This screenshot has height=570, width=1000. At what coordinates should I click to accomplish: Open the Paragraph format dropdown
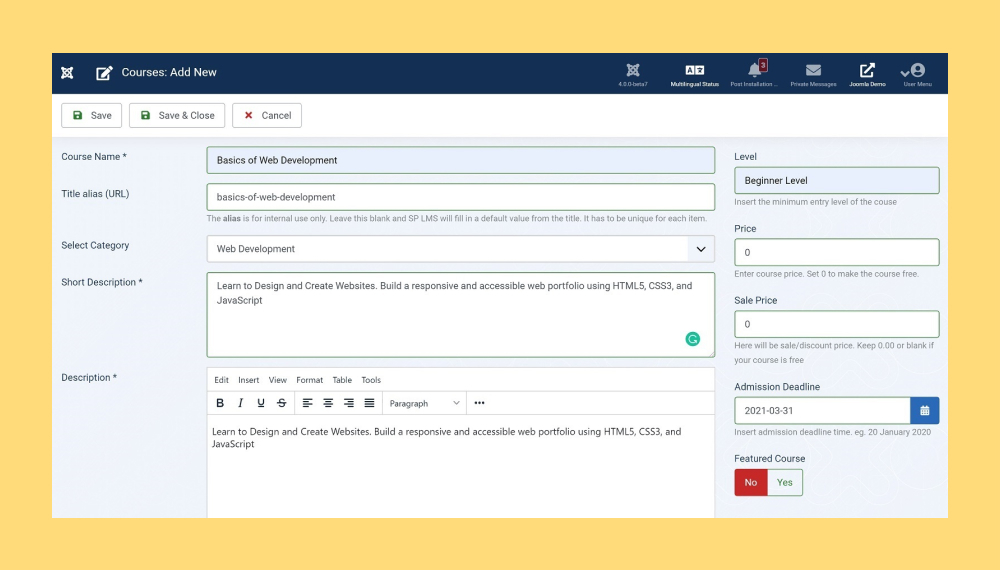424,403
